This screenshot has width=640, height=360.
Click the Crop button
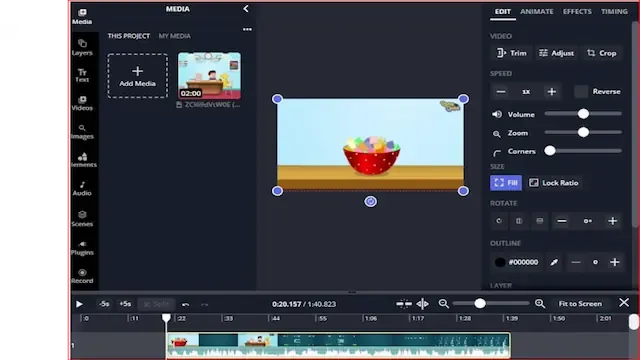[x=602, y=53]
